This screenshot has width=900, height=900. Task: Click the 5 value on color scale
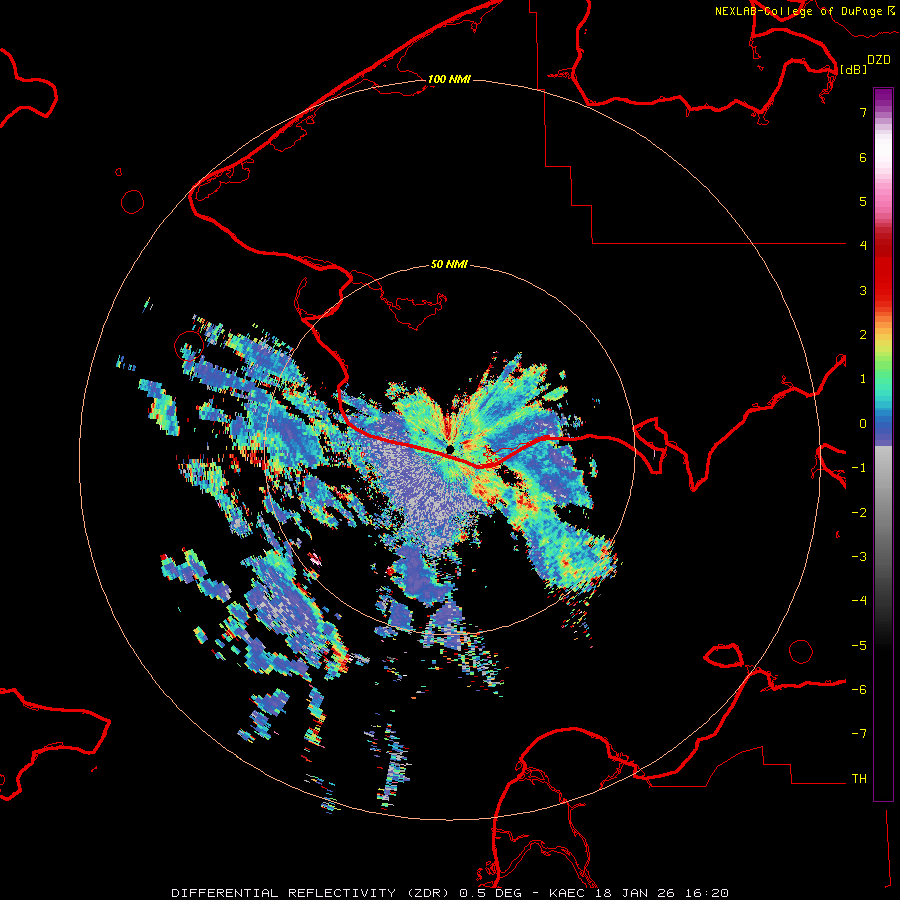[863, 201]
